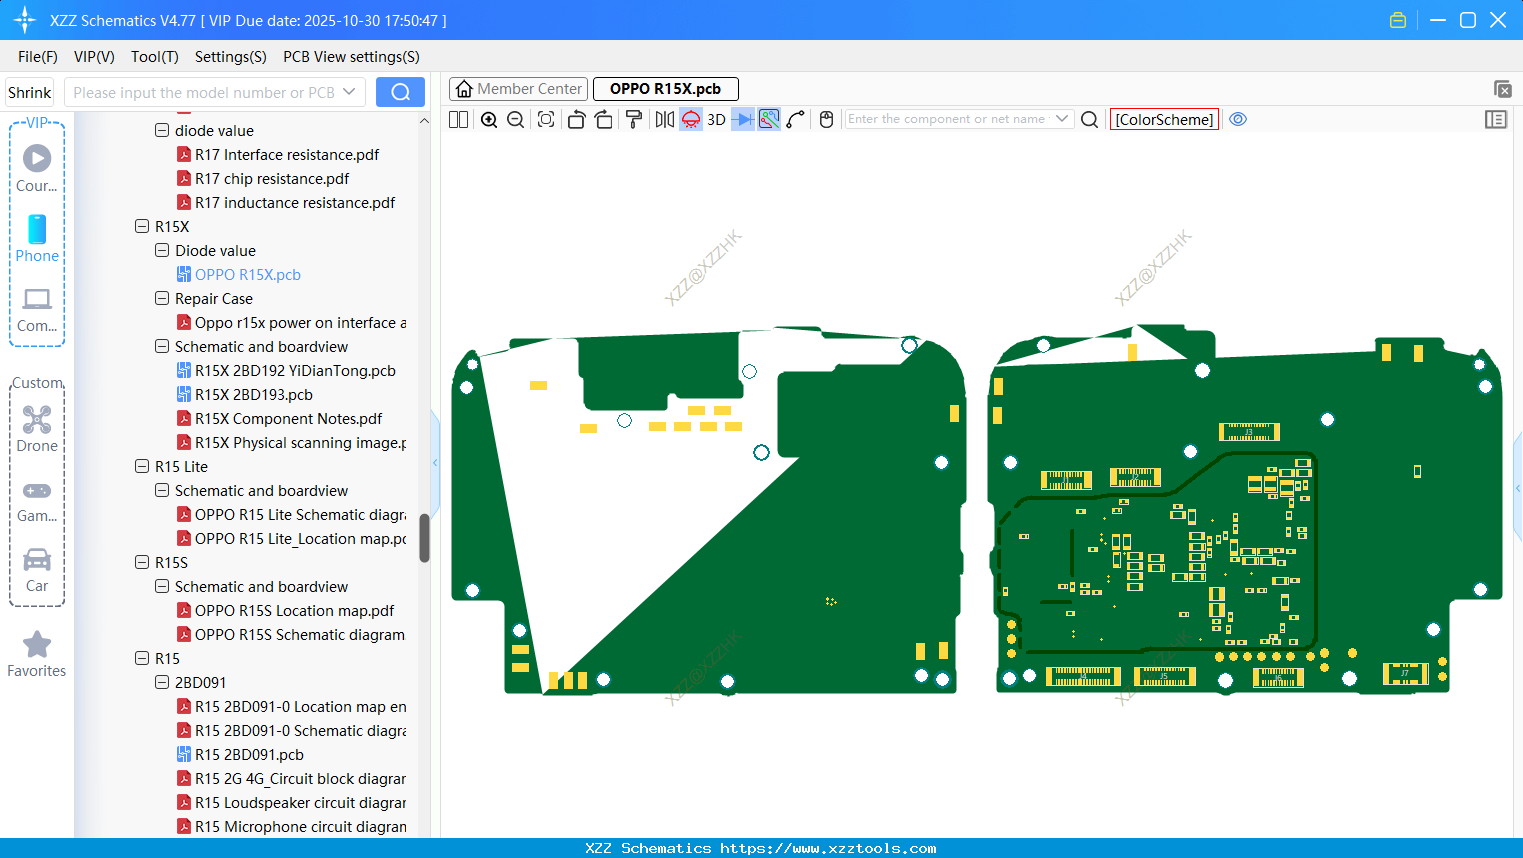Collapse the Repair Case folder

pos(162,298)
